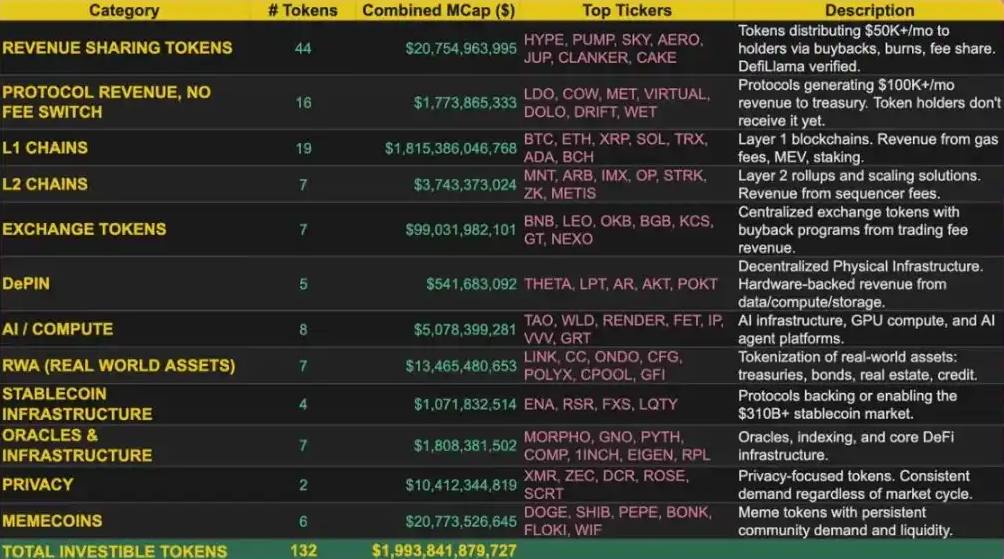
Task: Click market cap $20,773,526,645
Action: tap(461, 522)
